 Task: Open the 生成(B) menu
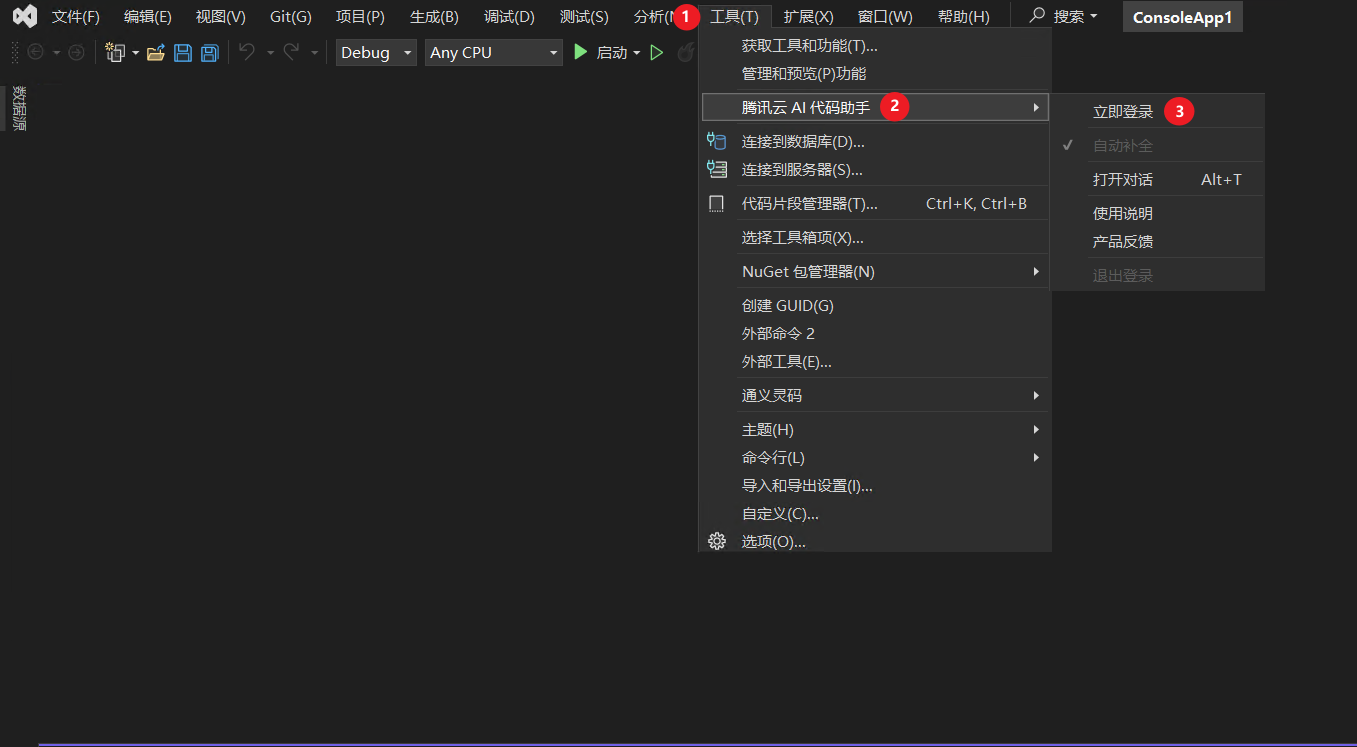[x=434, y=17]
